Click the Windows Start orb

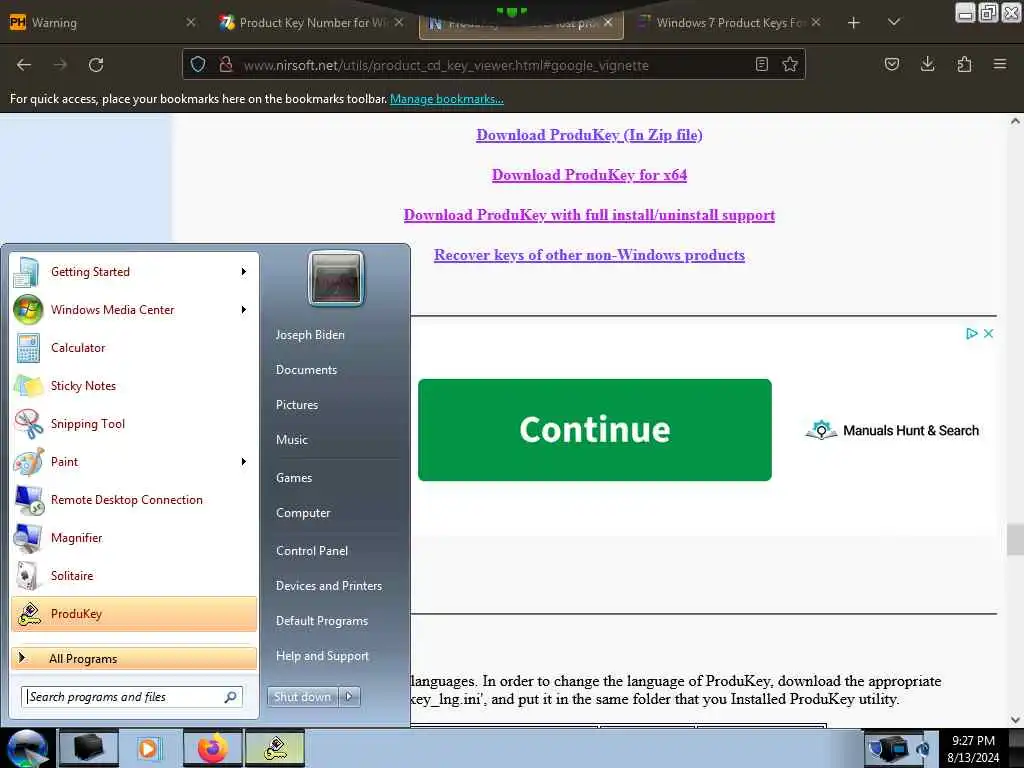27,748
